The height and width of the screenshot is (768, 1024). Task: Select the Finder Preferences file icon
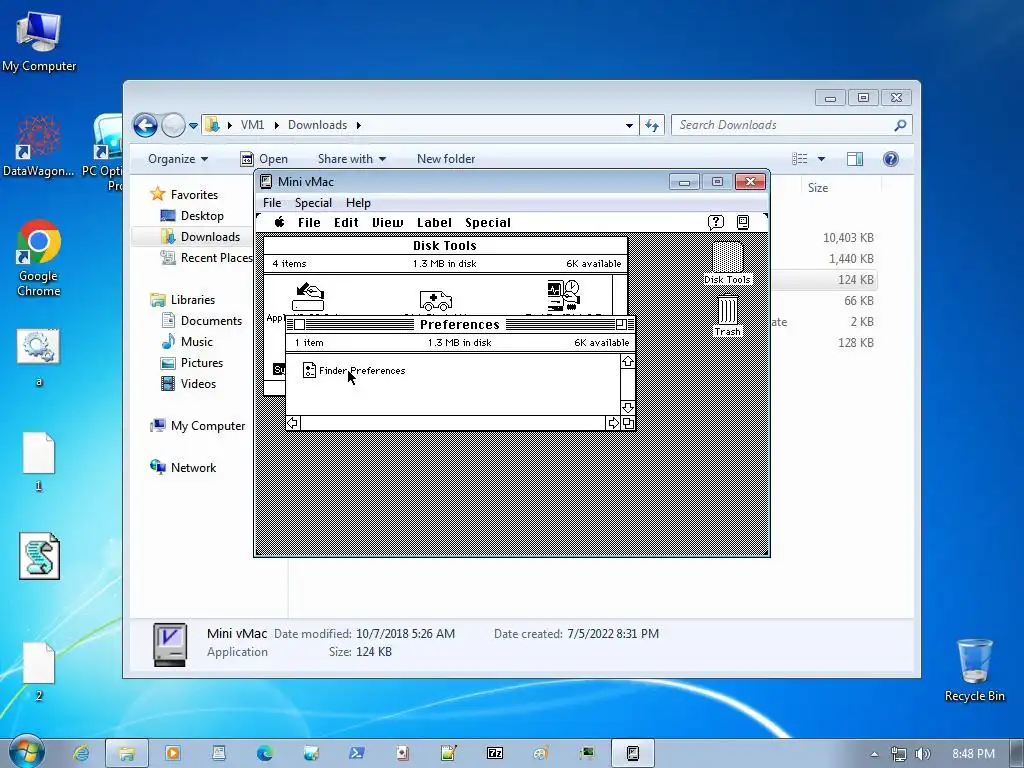pos(309,370)
